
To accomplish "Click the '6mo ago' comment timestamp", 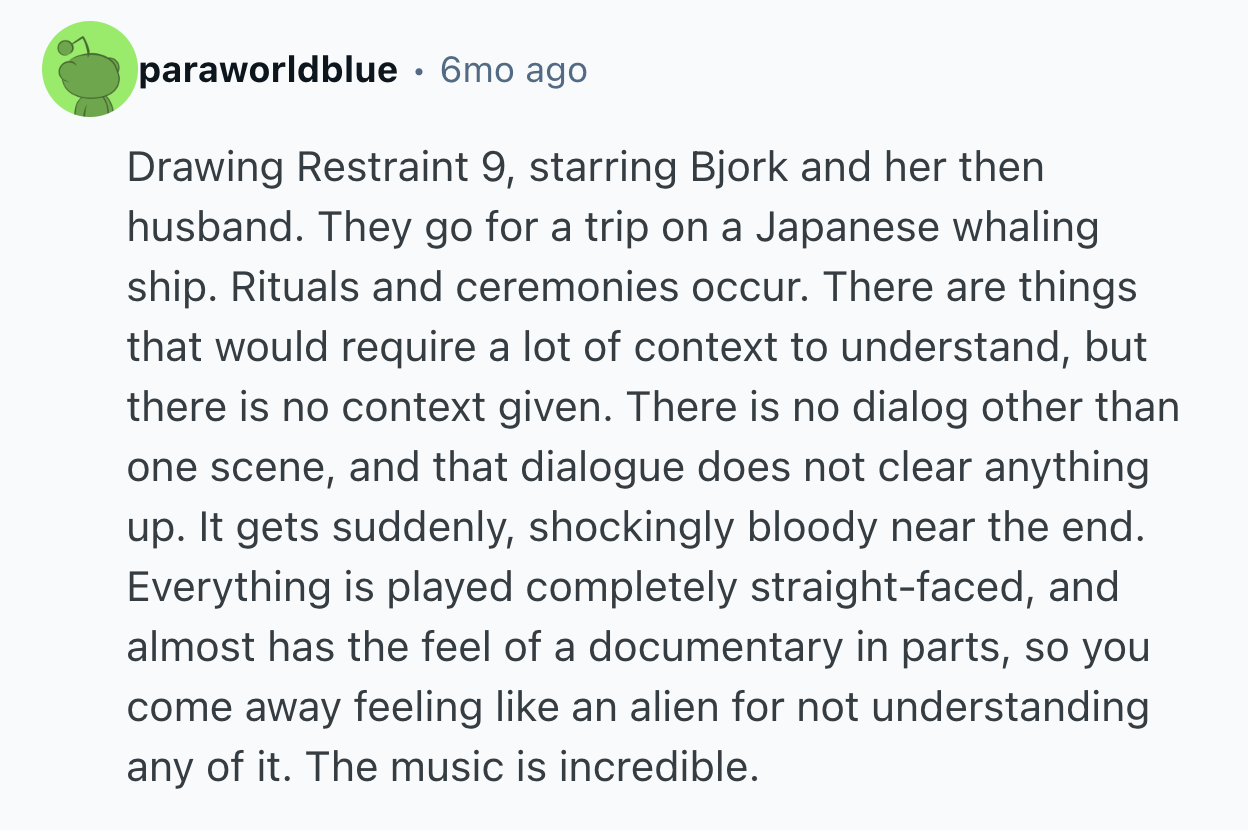I will click(513, 71).
